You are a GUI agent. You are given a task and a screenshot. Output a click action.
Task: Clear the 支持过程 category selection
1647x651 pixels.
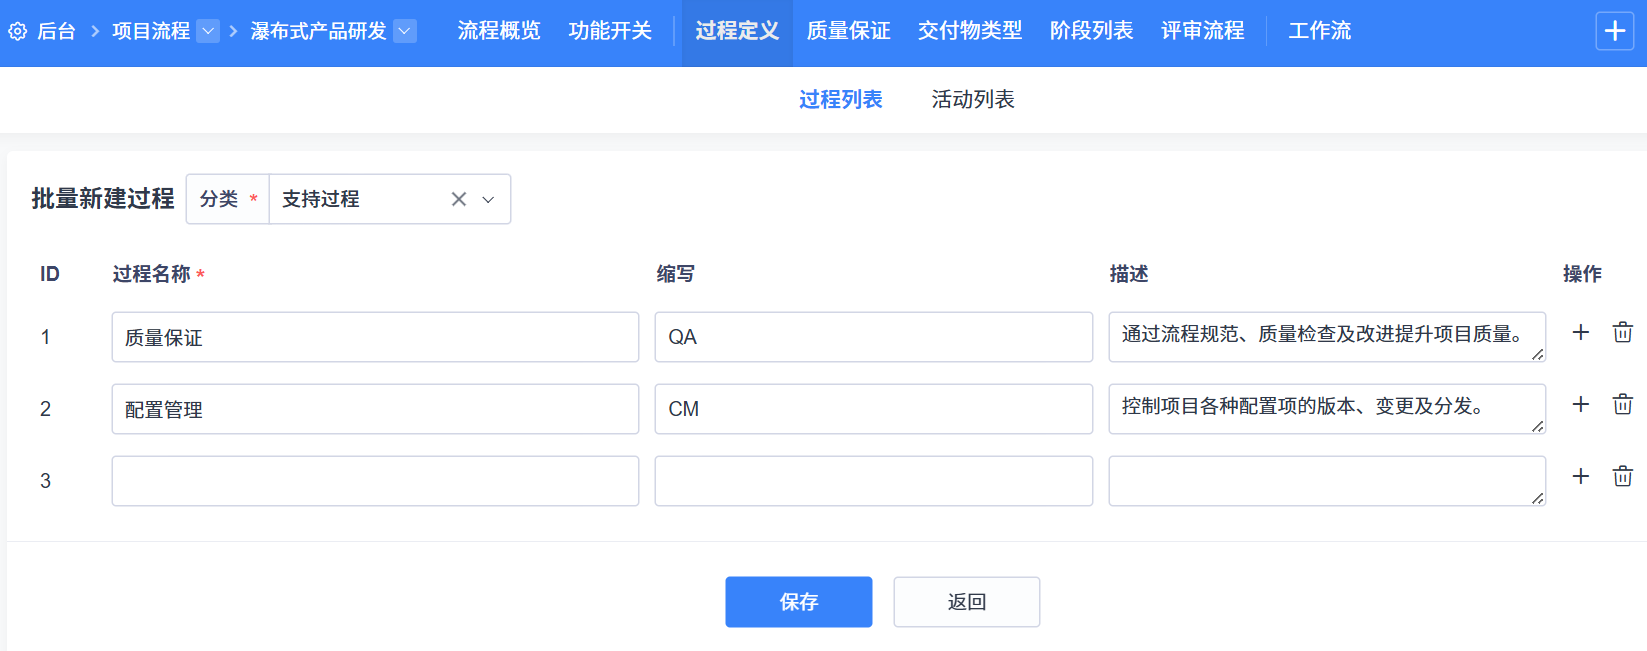[459, 199]
